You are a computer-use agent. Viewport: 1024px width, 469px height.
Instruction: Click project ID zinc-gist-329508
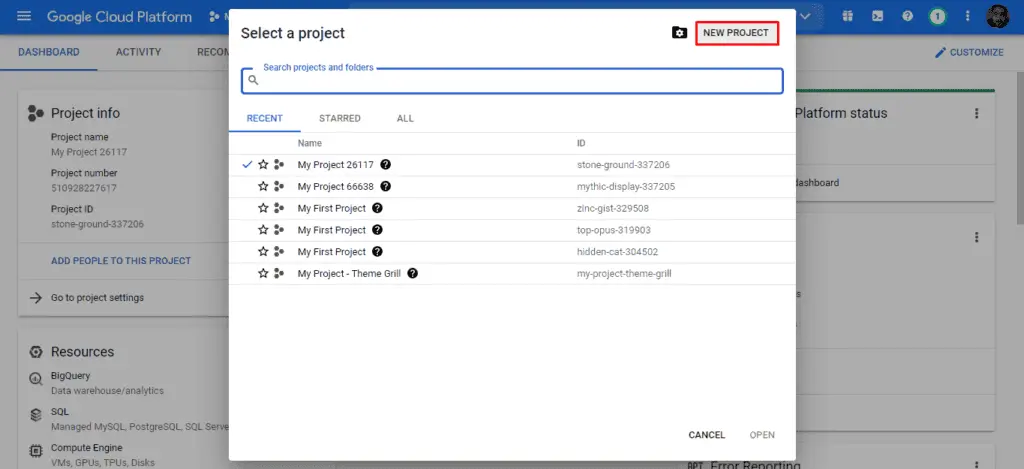613,208
